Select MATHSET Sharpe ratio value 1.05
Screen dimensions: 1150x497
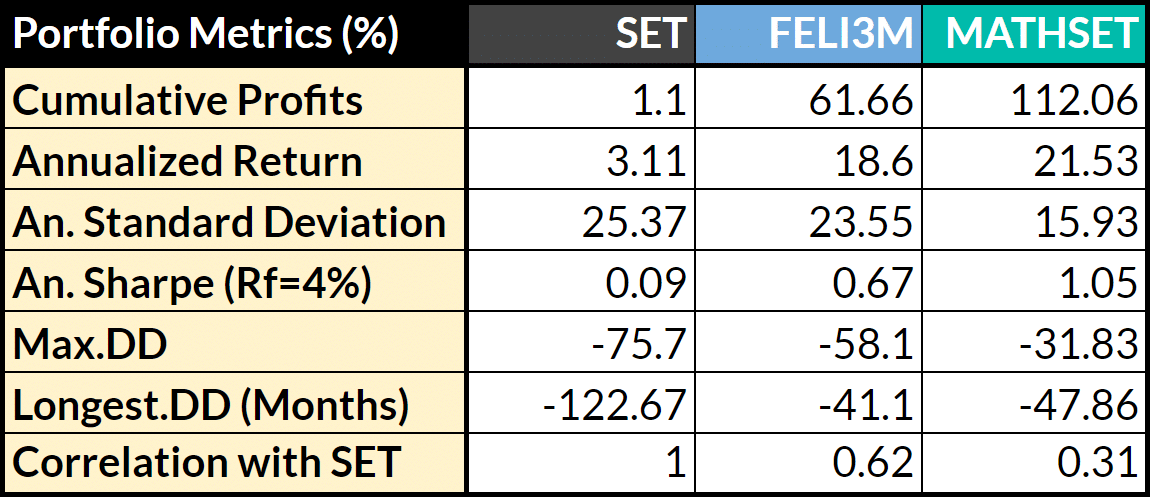(x=1097, y=283)
